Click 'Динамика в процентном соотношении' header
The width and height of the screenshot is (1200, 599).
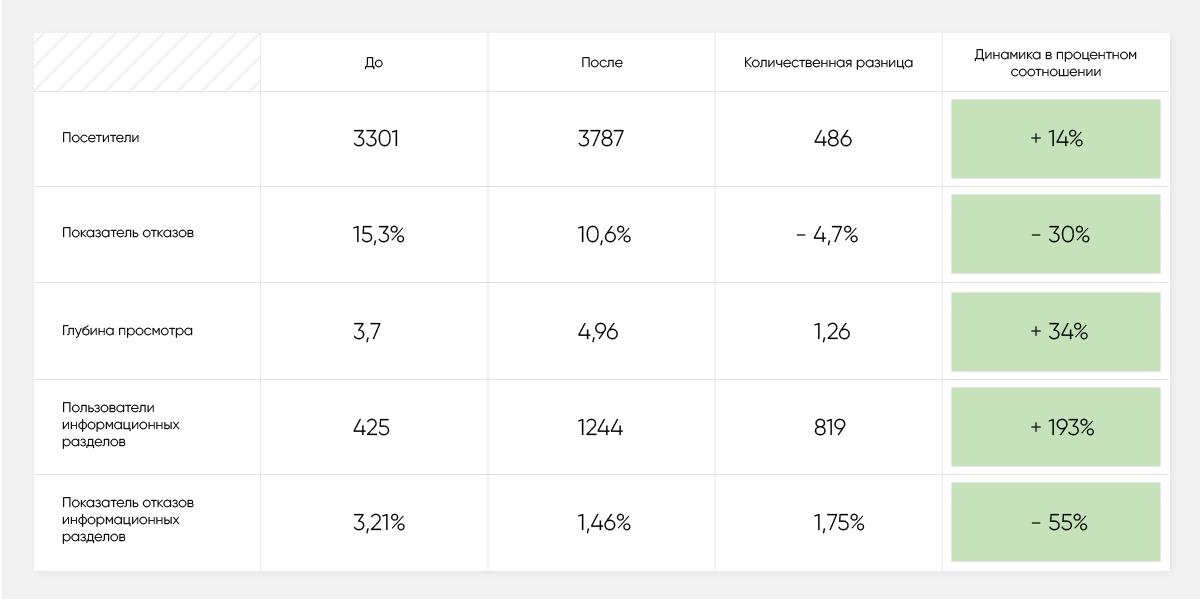click(x=1055, y=63)
